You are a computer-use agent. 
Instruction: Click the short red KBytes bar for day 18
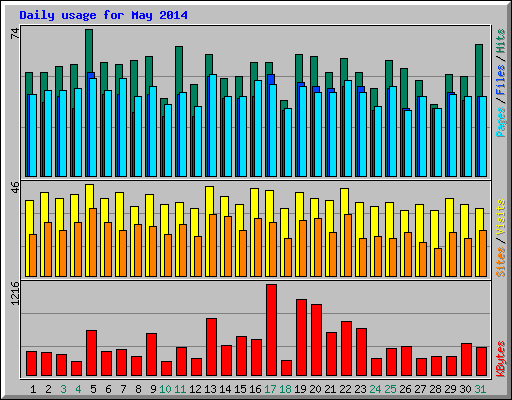point(286,368)
